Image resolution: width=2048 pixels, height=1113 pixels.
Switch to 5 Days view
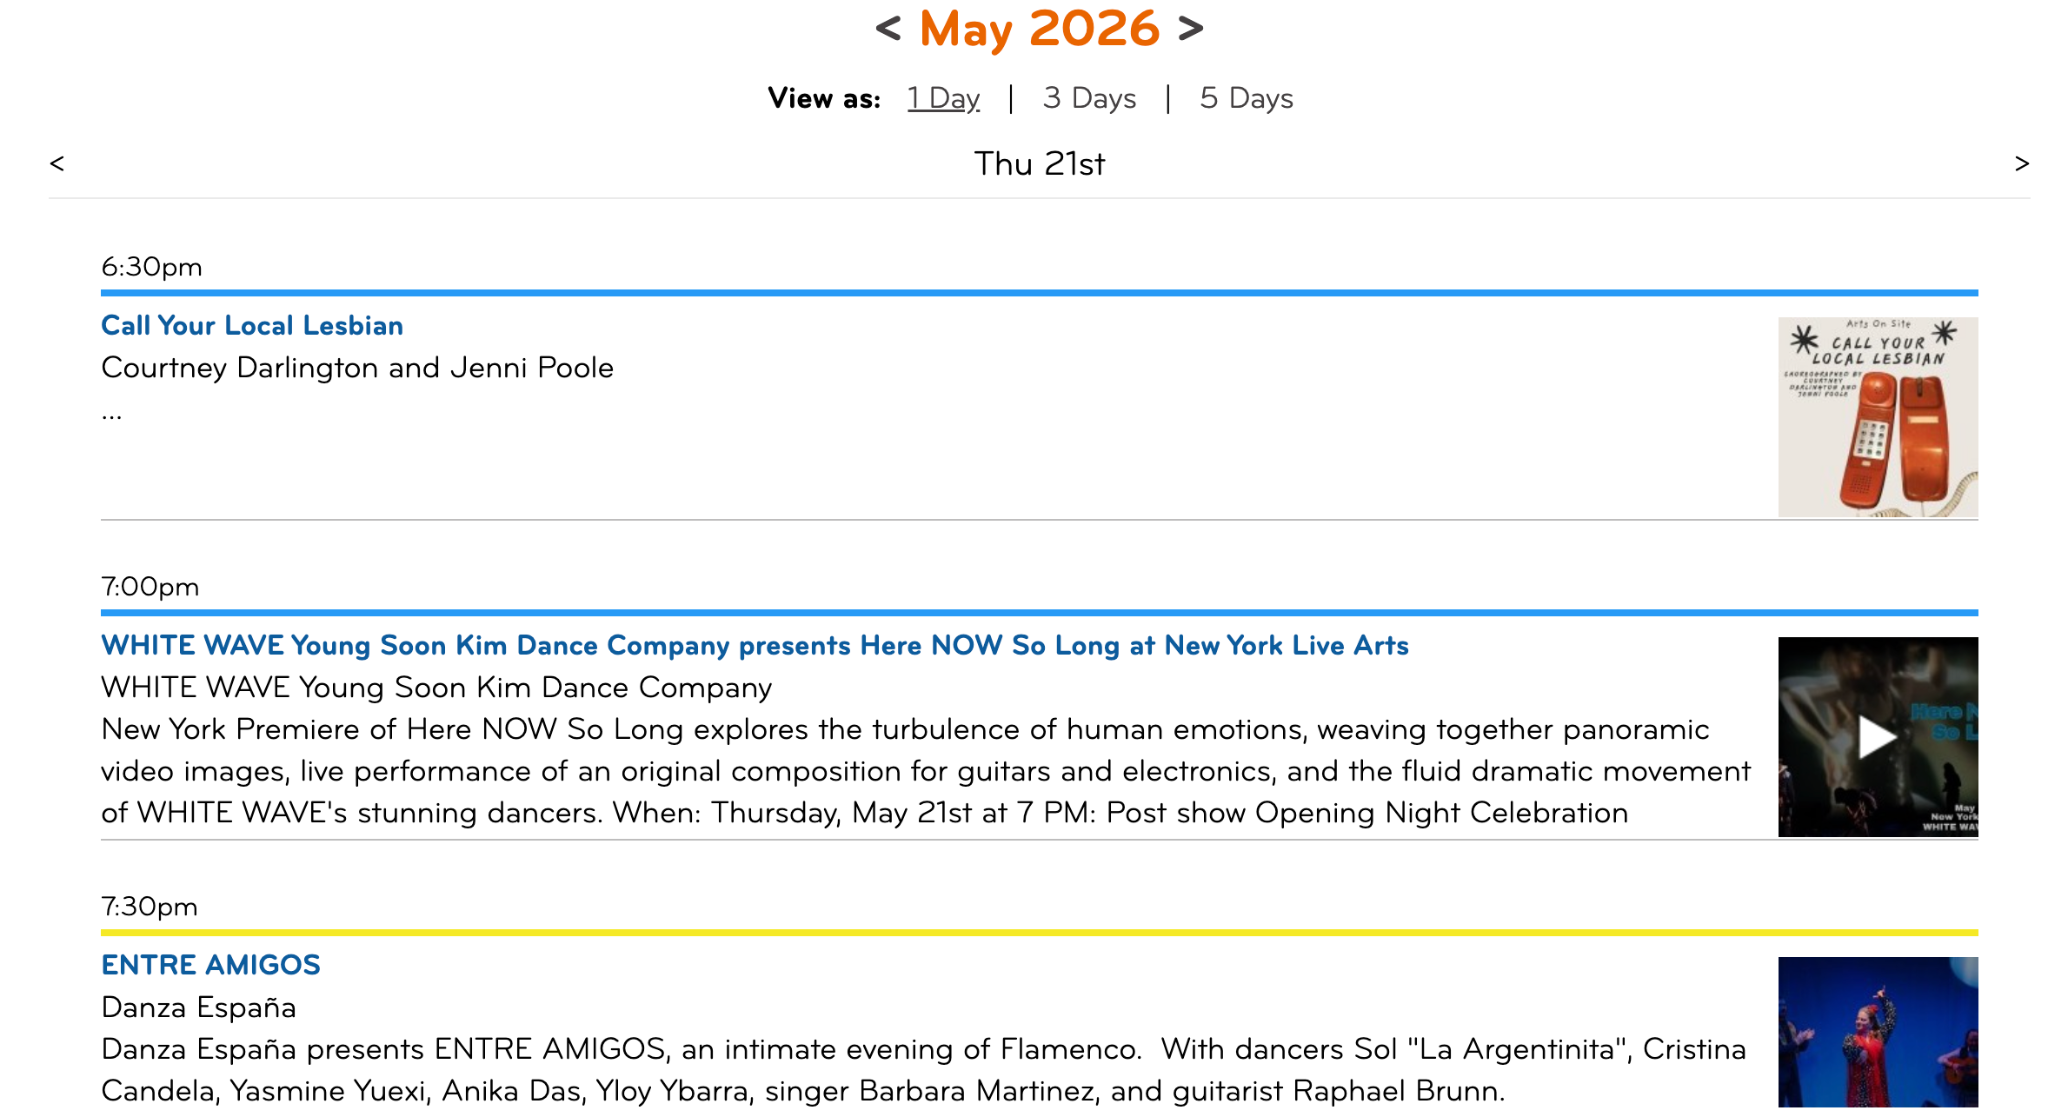click(1246, 98)
